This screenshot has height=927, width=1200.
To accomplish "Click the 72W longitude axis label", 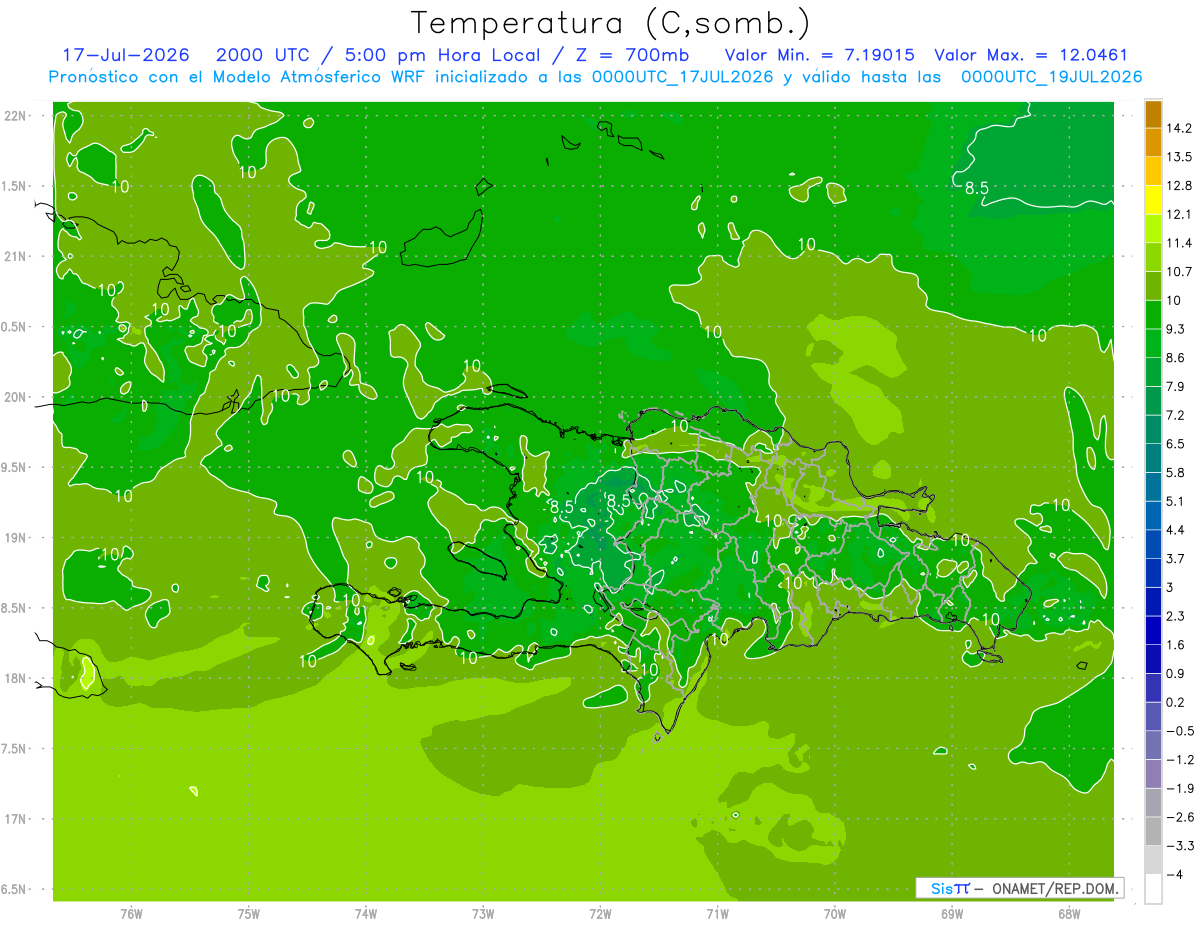I will point(600,914).
